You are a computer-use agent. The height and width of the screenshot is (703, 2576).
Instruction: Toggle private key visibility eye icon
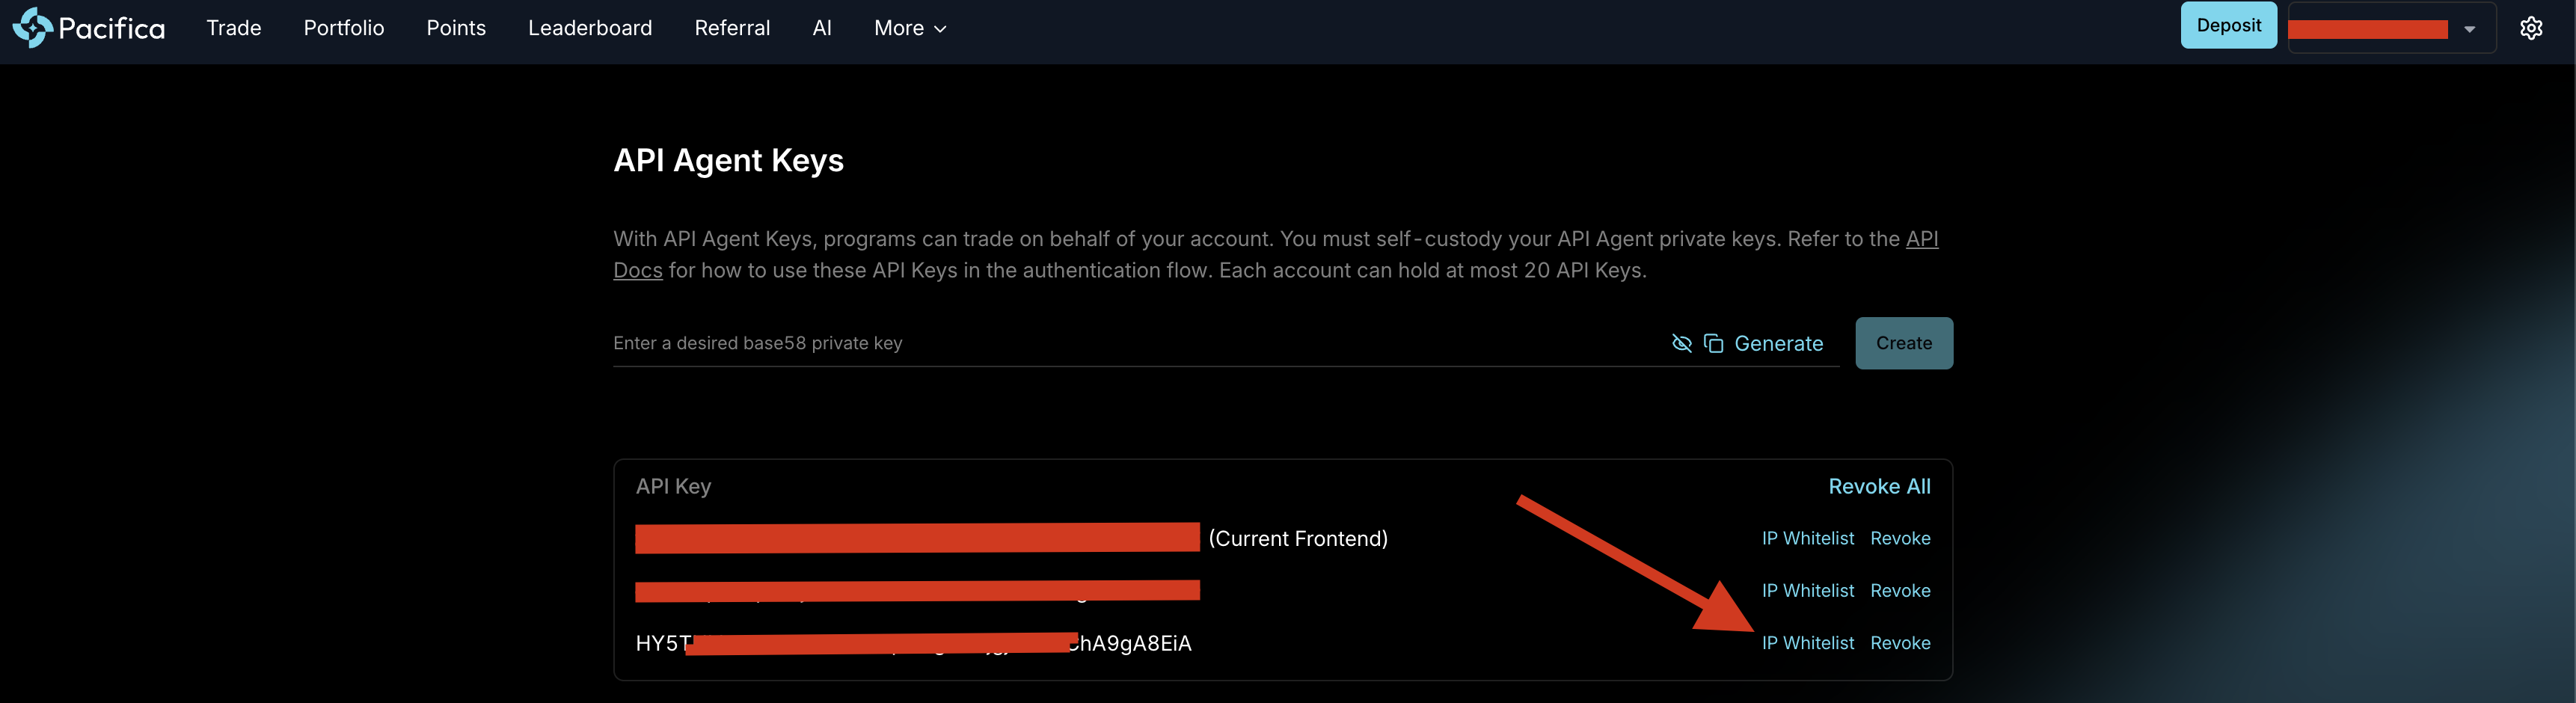1681,343
